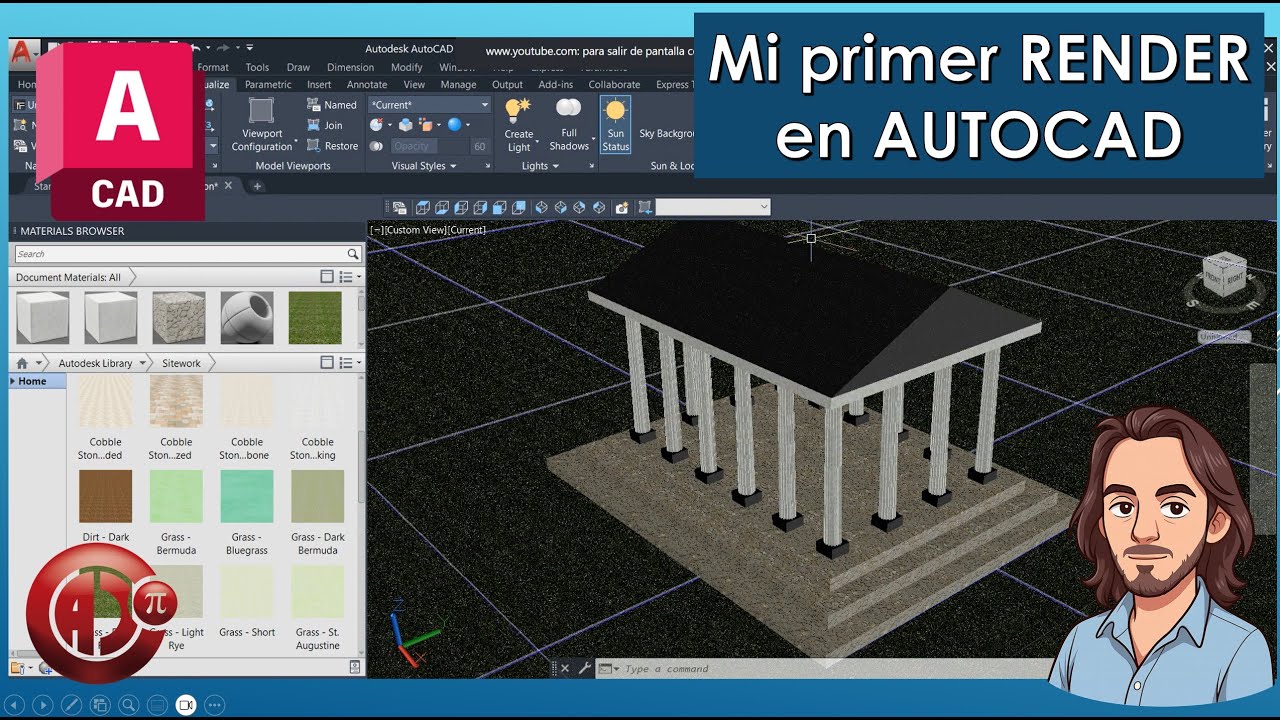
Task: Close the command line with X
Action: [x=564, y=668]
